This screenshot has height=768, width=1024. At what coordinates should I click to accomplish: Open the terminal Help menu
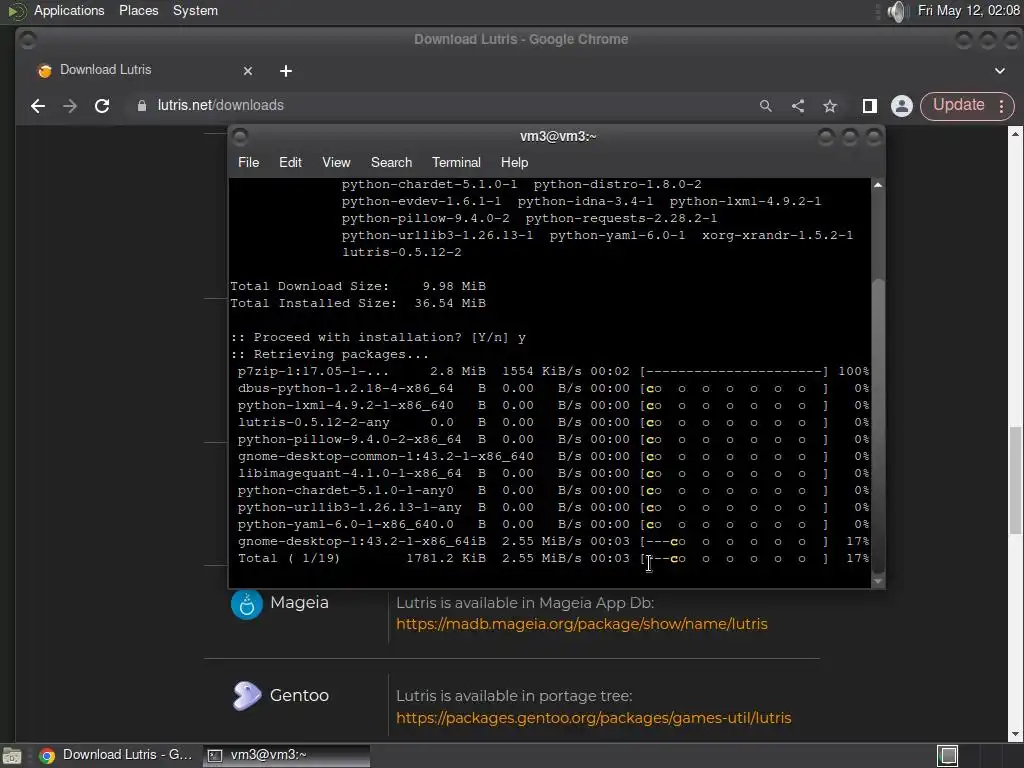(x=514, y=163)
